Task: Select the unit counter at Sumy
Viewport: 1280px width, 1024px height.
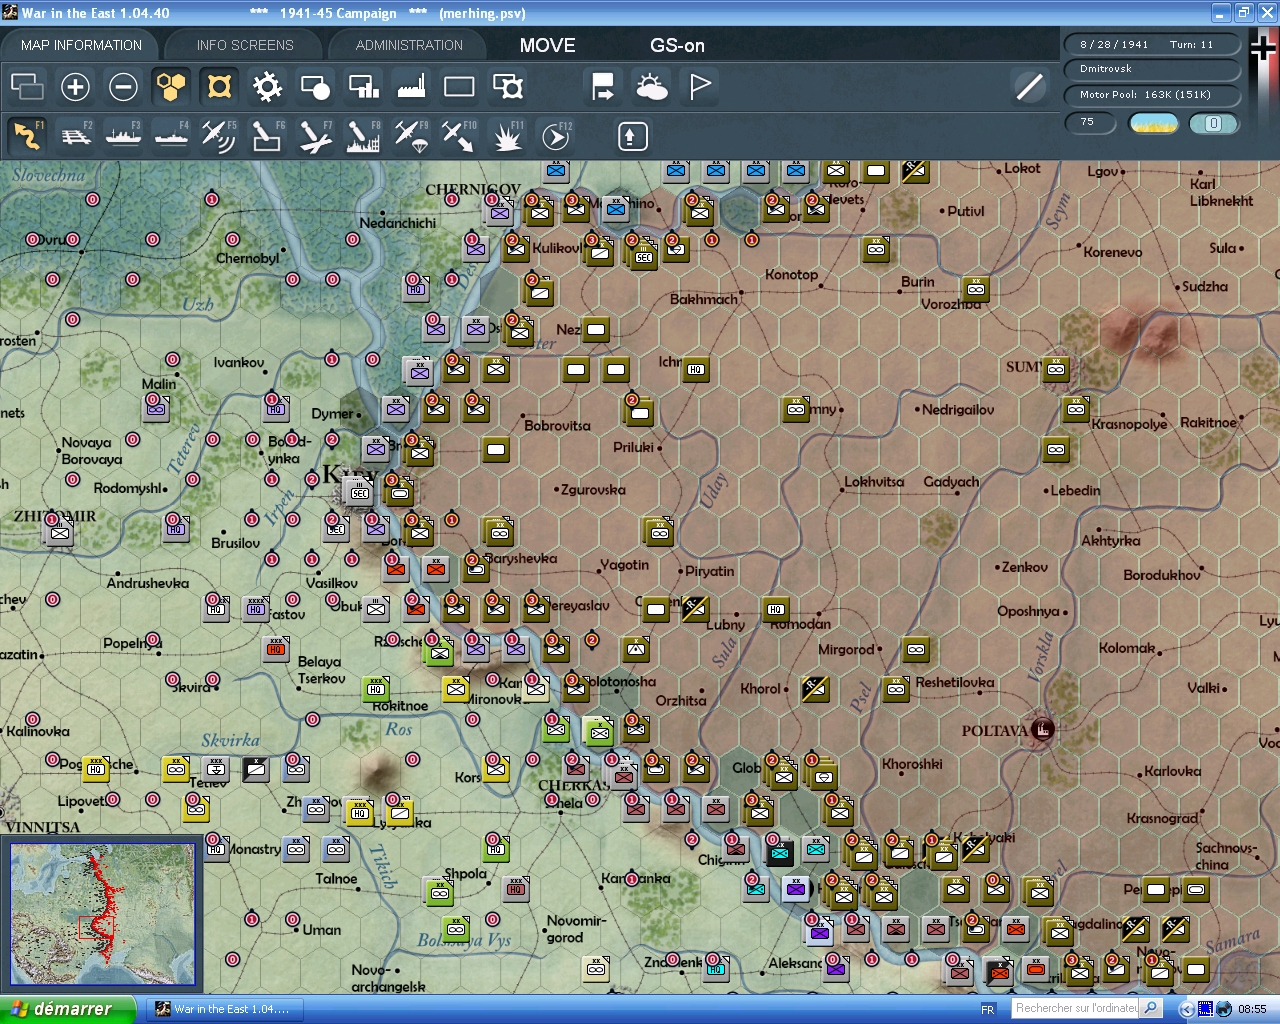Action: point(1056,369)
